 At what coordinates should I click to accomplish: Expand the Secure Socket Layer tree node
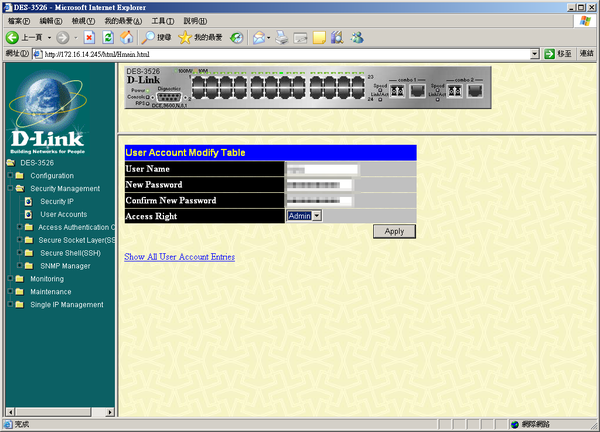20,240
